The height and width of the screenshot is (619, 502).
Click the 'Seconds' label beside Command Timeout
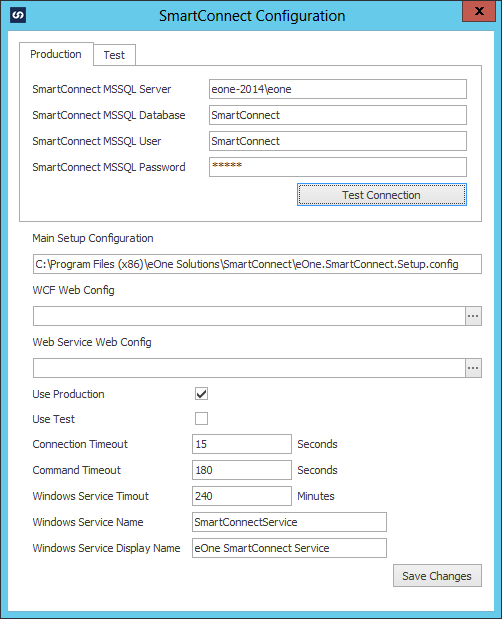317,470
